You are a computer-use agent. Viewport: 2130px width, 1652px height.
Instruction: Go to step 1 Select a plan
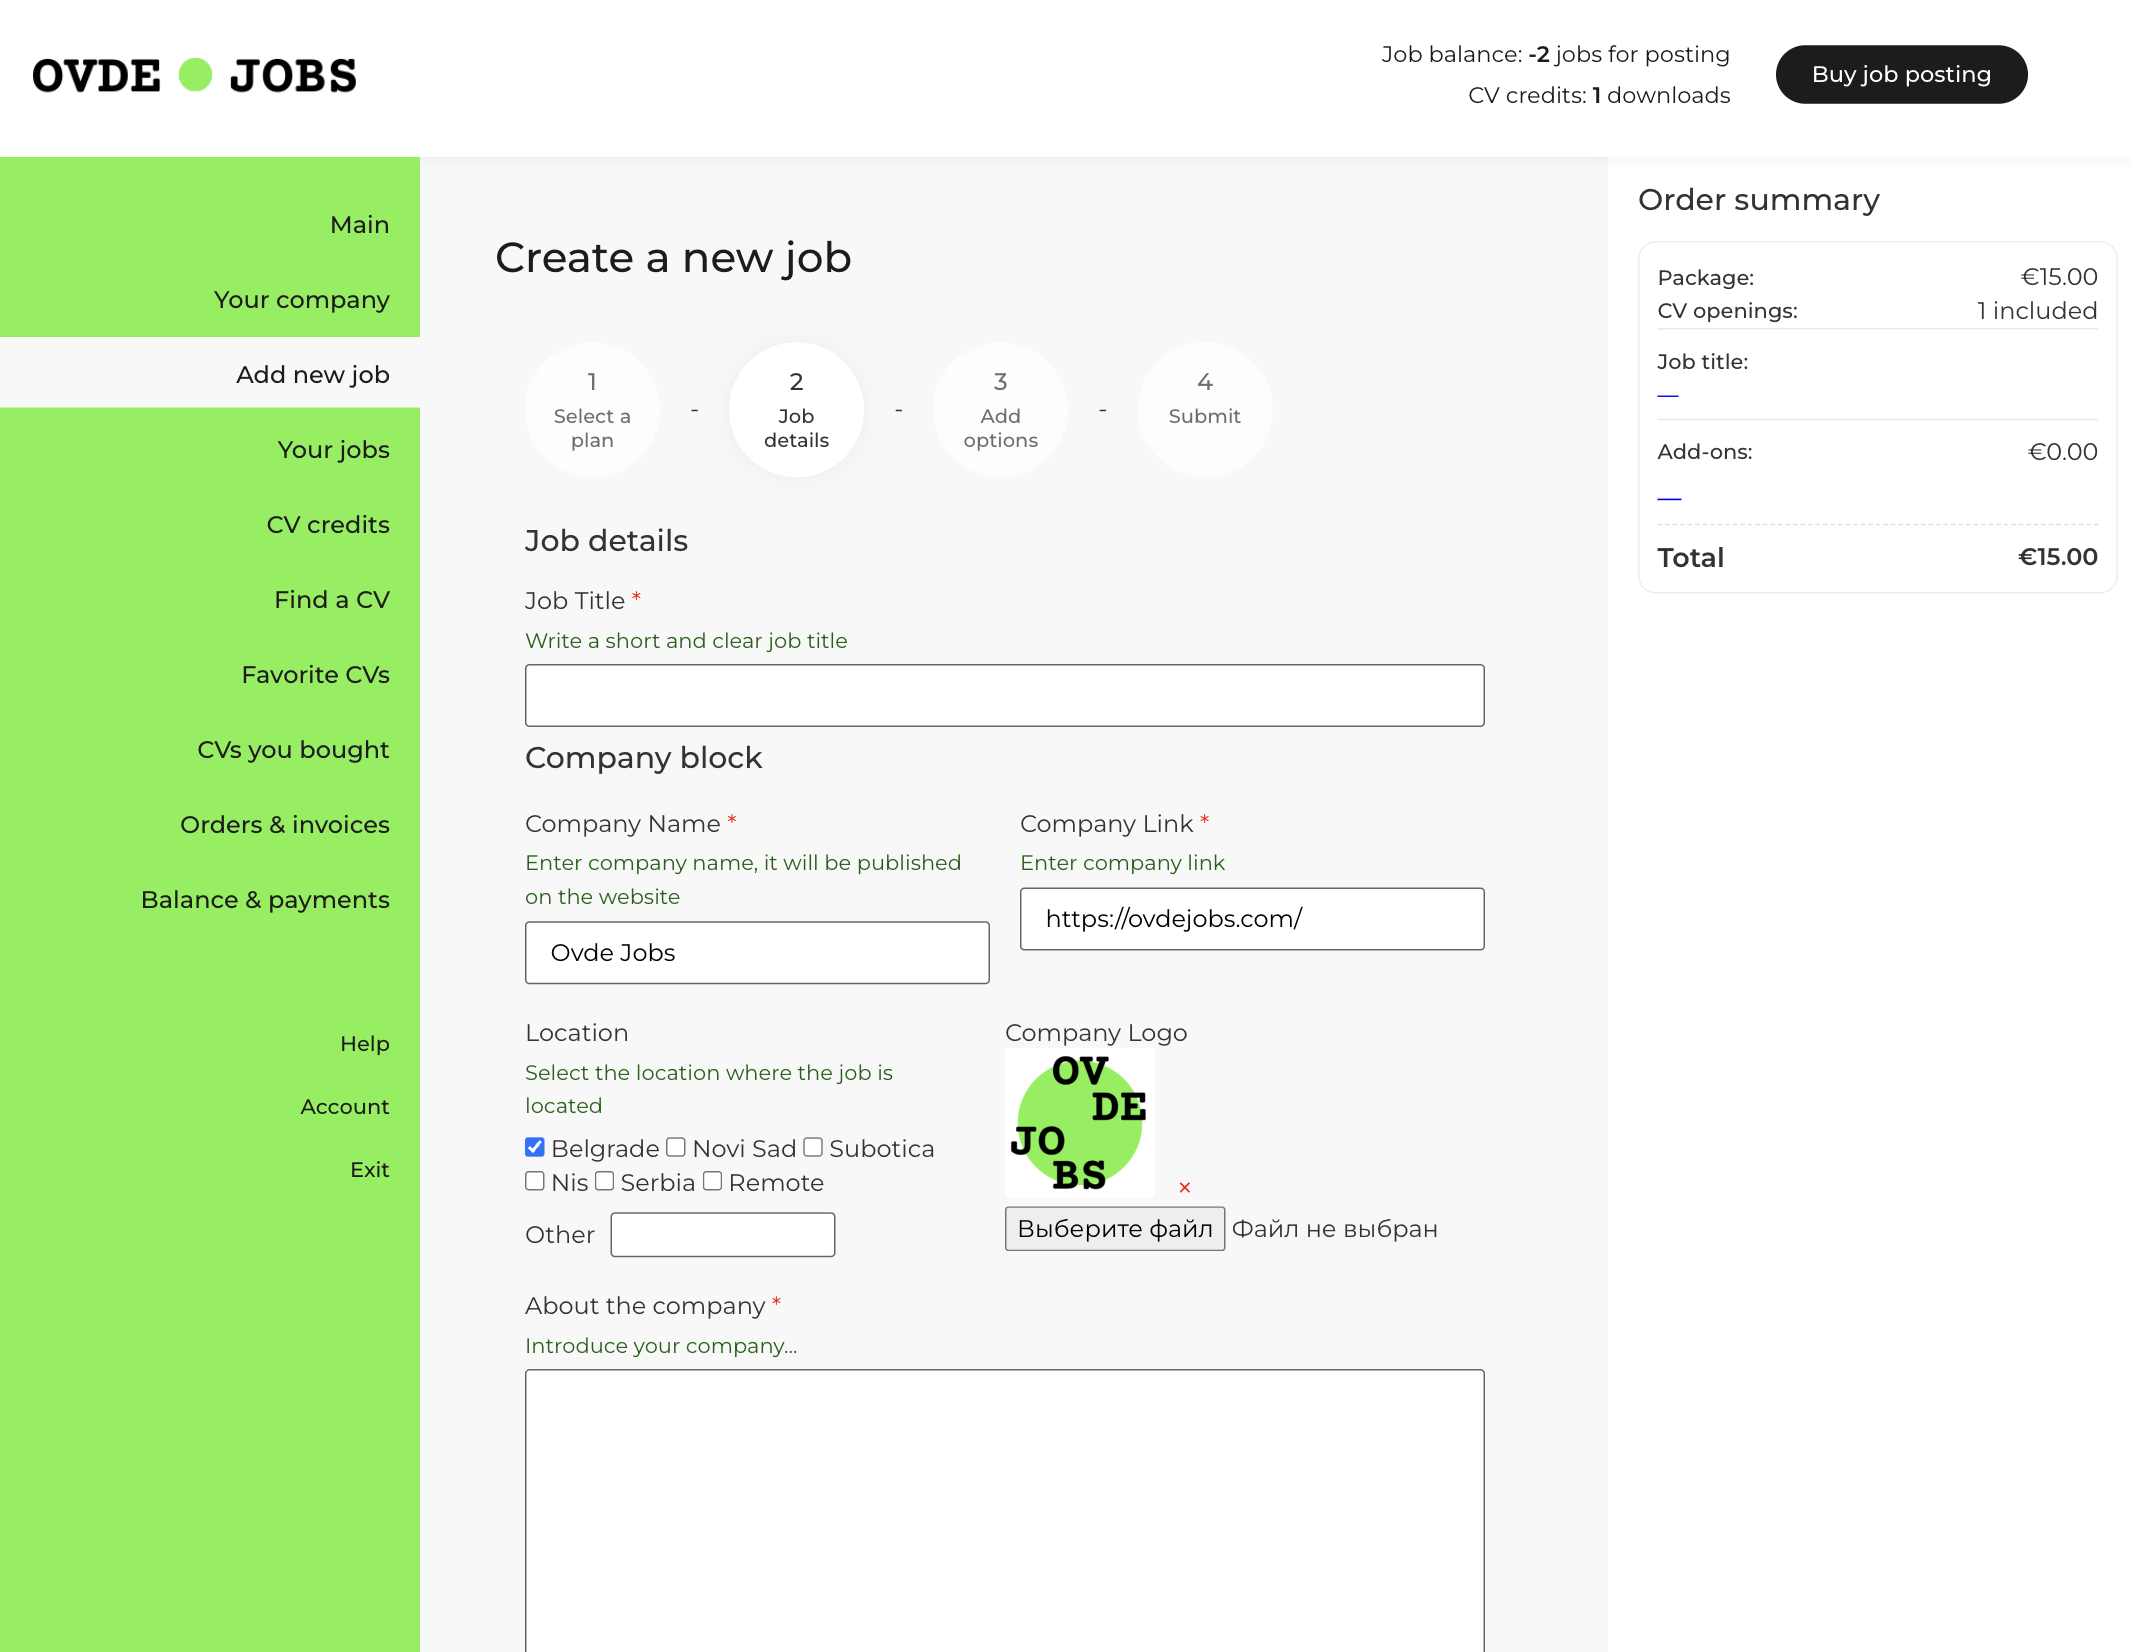pos(592,410)
